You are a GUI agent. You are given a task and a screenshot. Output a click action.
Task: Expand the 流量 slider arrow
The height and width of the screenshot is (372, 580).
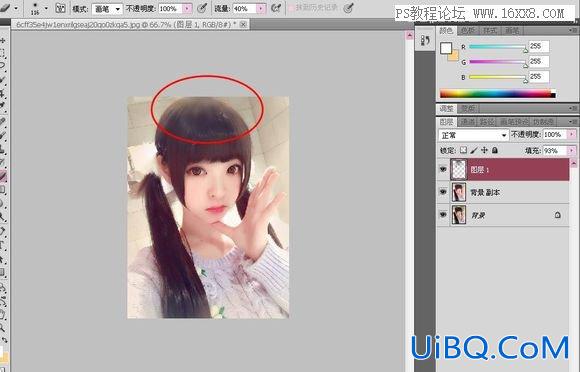coord(261,8)
